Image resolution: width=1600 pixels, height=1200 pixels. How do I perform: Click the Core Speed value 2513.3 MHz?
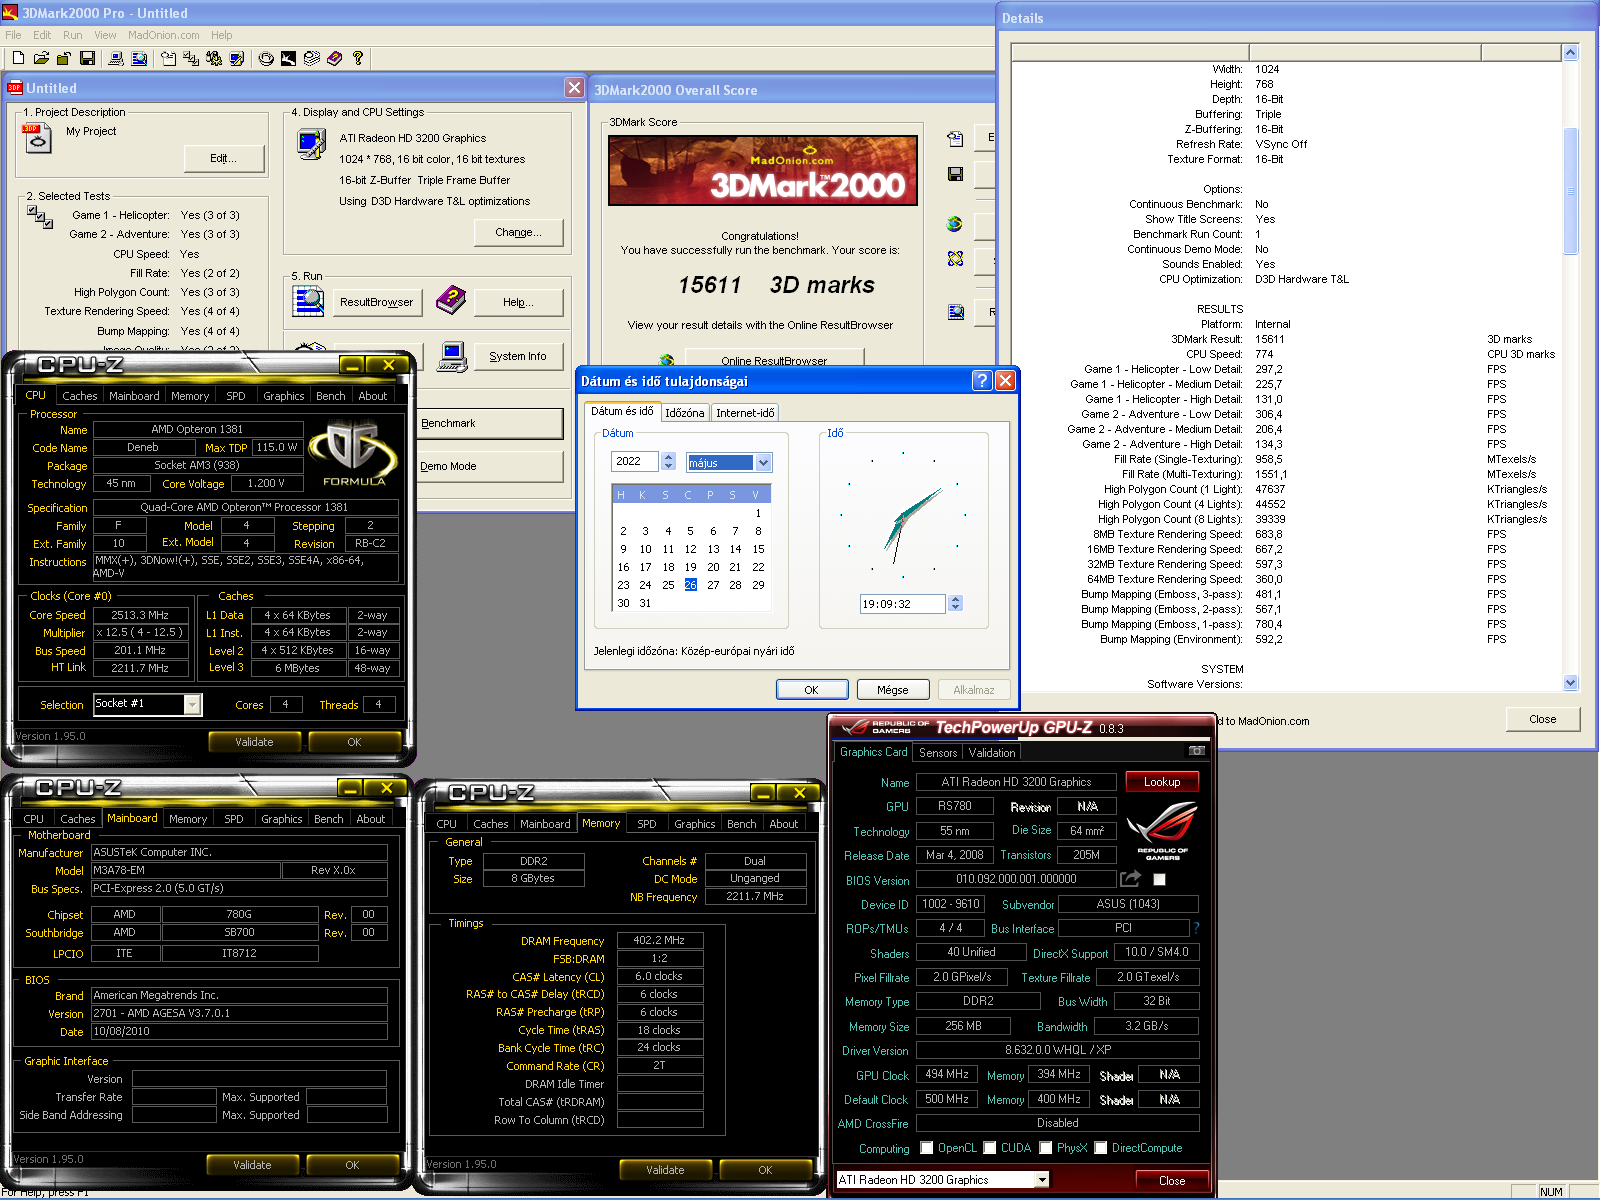point(140,615)
